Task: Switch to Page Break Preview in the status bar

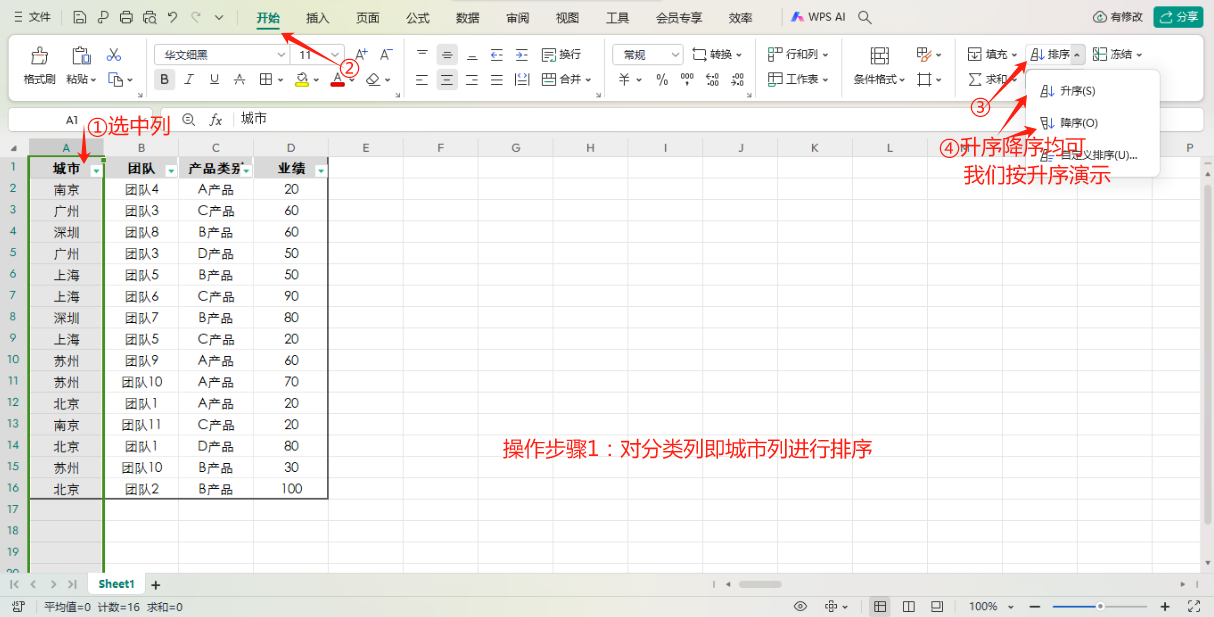Action: coord(936,606)
